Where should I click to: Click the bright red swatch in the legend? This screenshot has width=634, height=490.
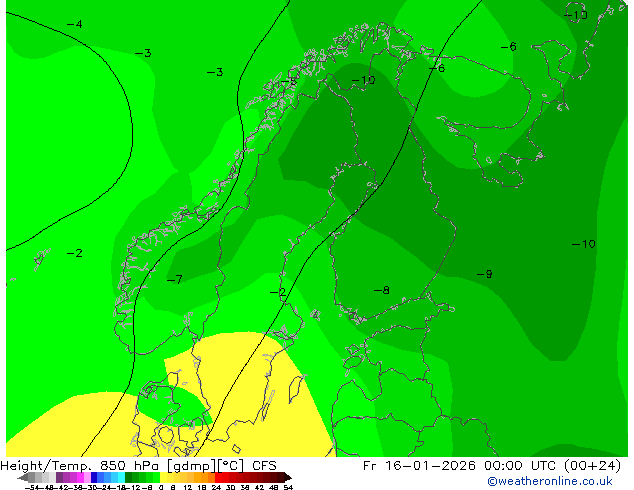coord(218,477)
